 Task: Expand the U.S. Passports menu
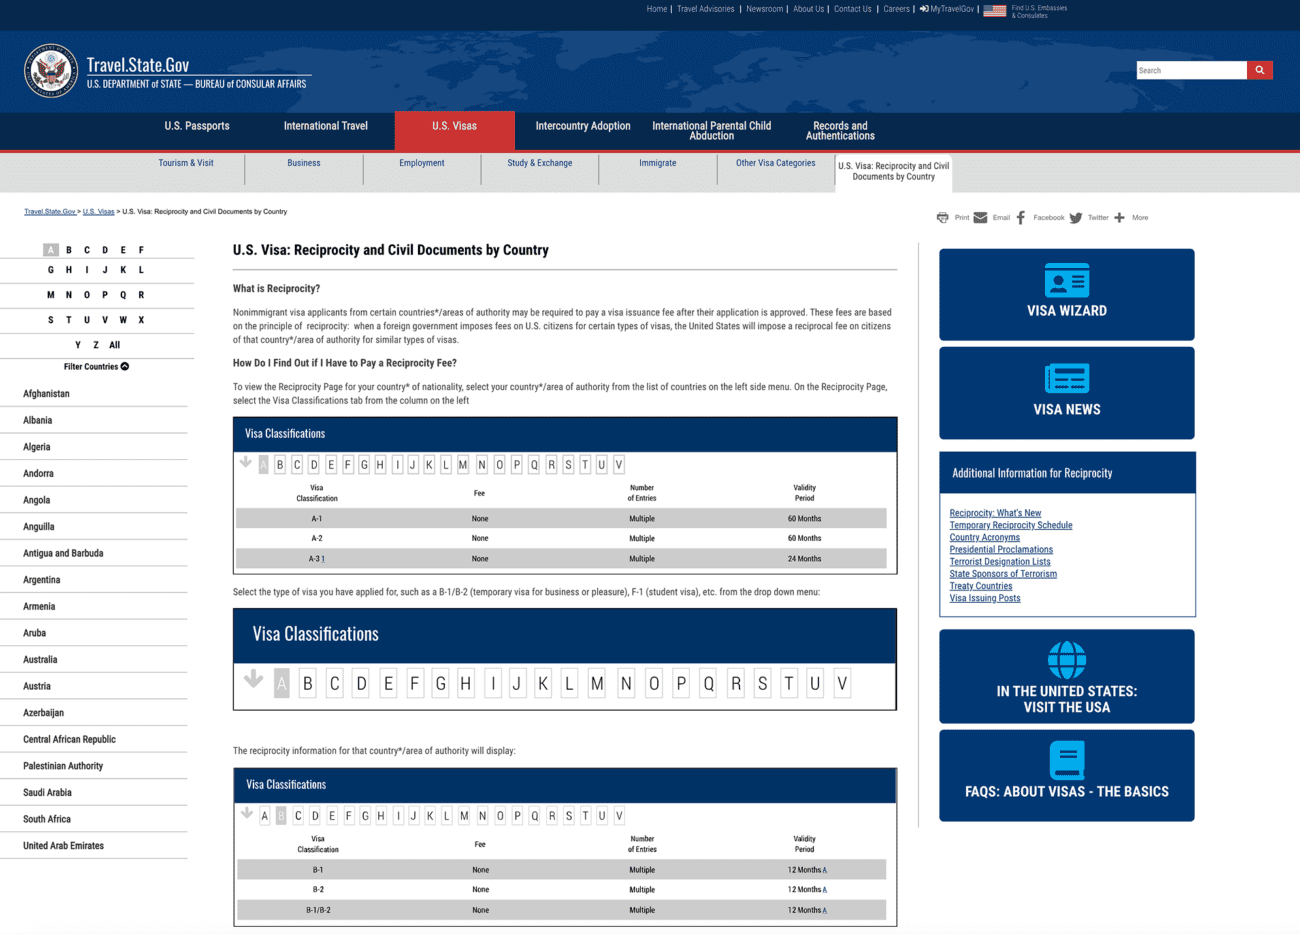197,126
